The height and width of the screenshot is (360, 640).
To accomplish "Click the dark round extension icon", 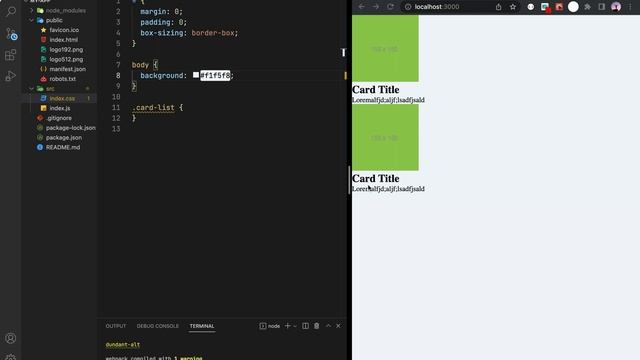I will click(531, 7).
